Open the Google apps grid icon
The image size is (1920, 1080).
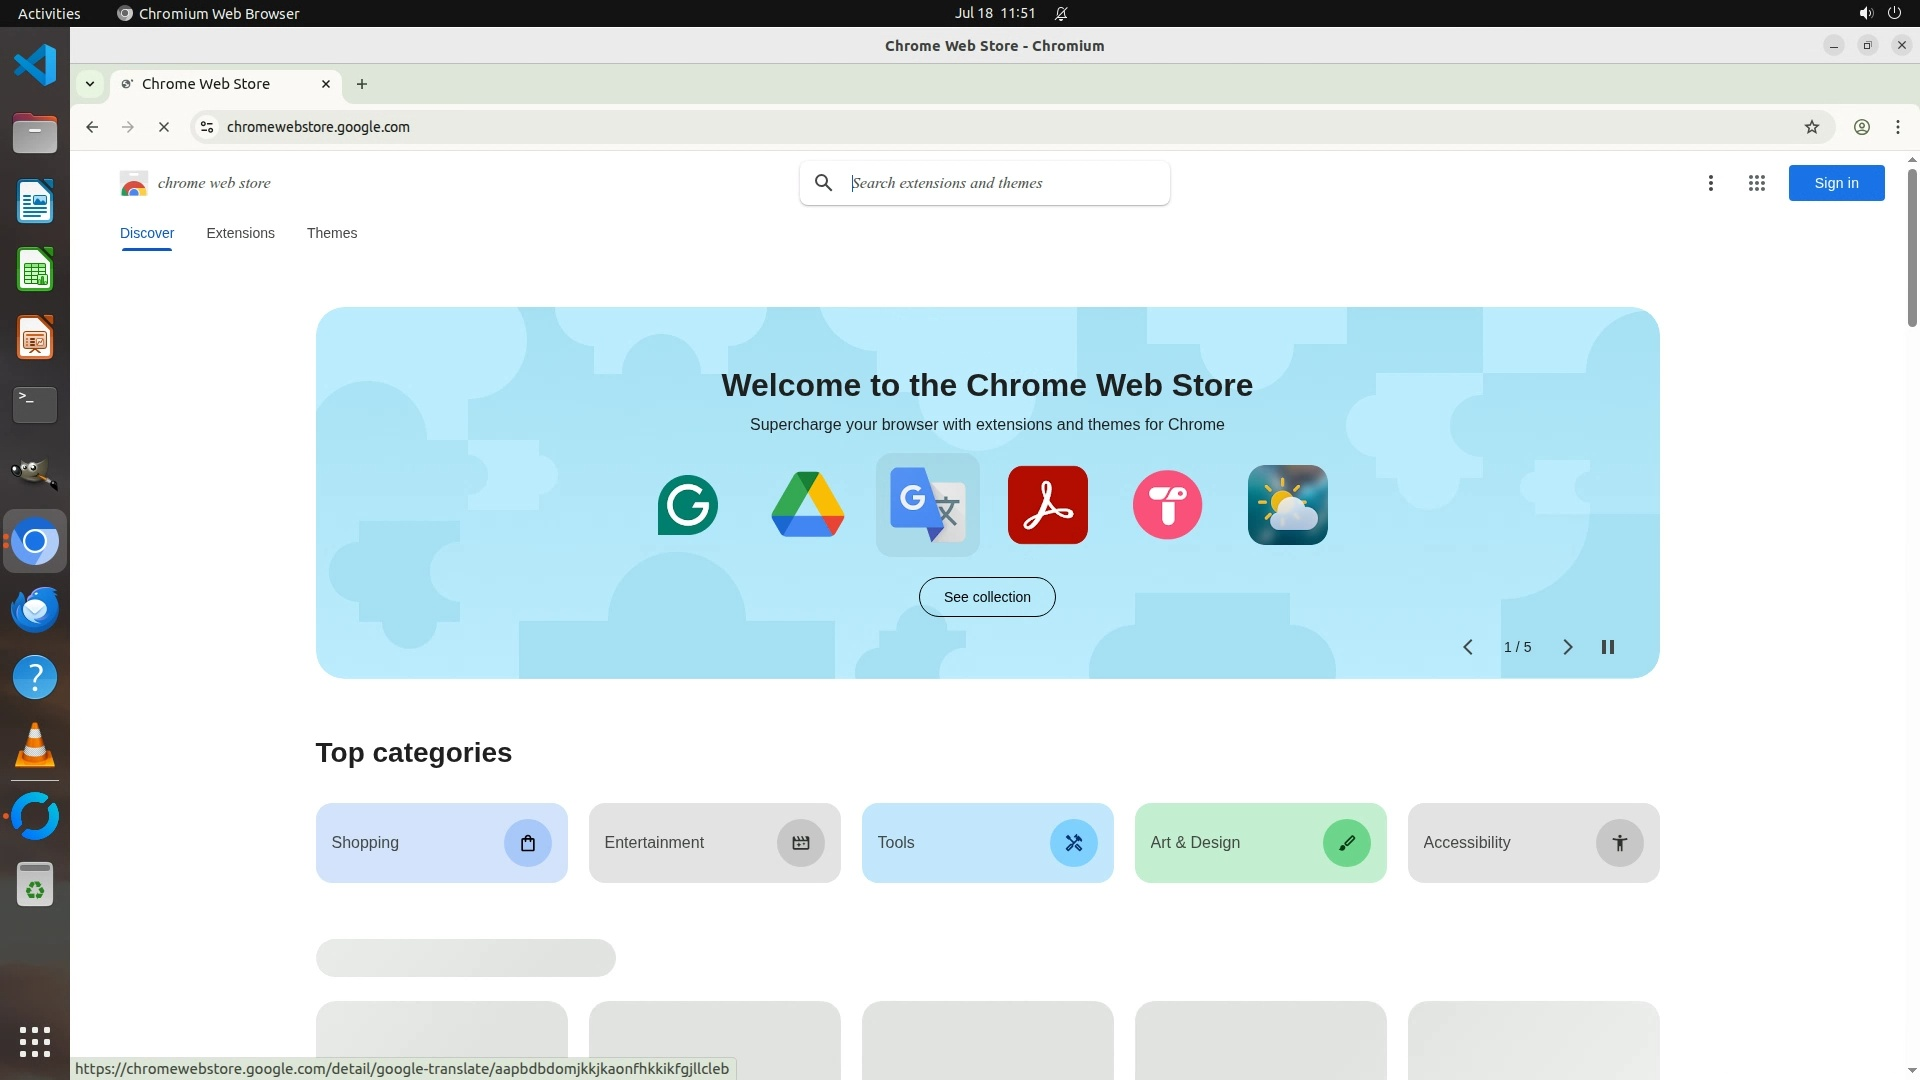coord(1756,183)
